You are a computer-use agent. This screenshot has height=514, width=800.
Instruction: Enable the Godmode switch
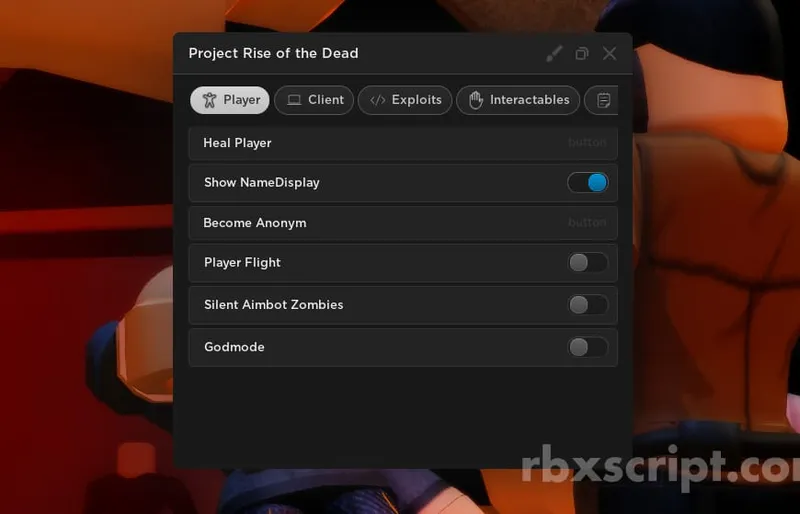(588, 348)
